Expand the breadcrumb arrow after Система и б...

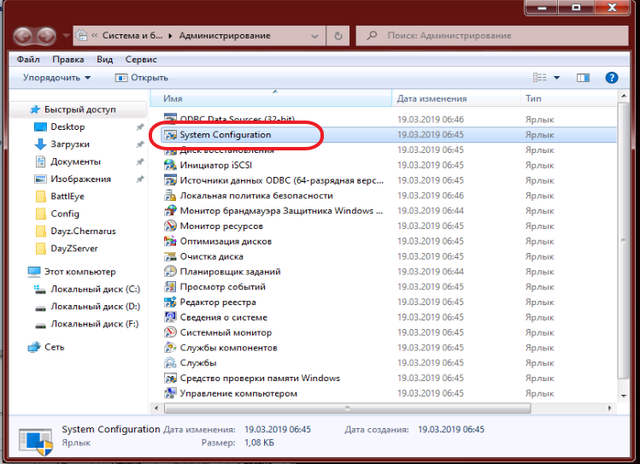click(170, 36)
